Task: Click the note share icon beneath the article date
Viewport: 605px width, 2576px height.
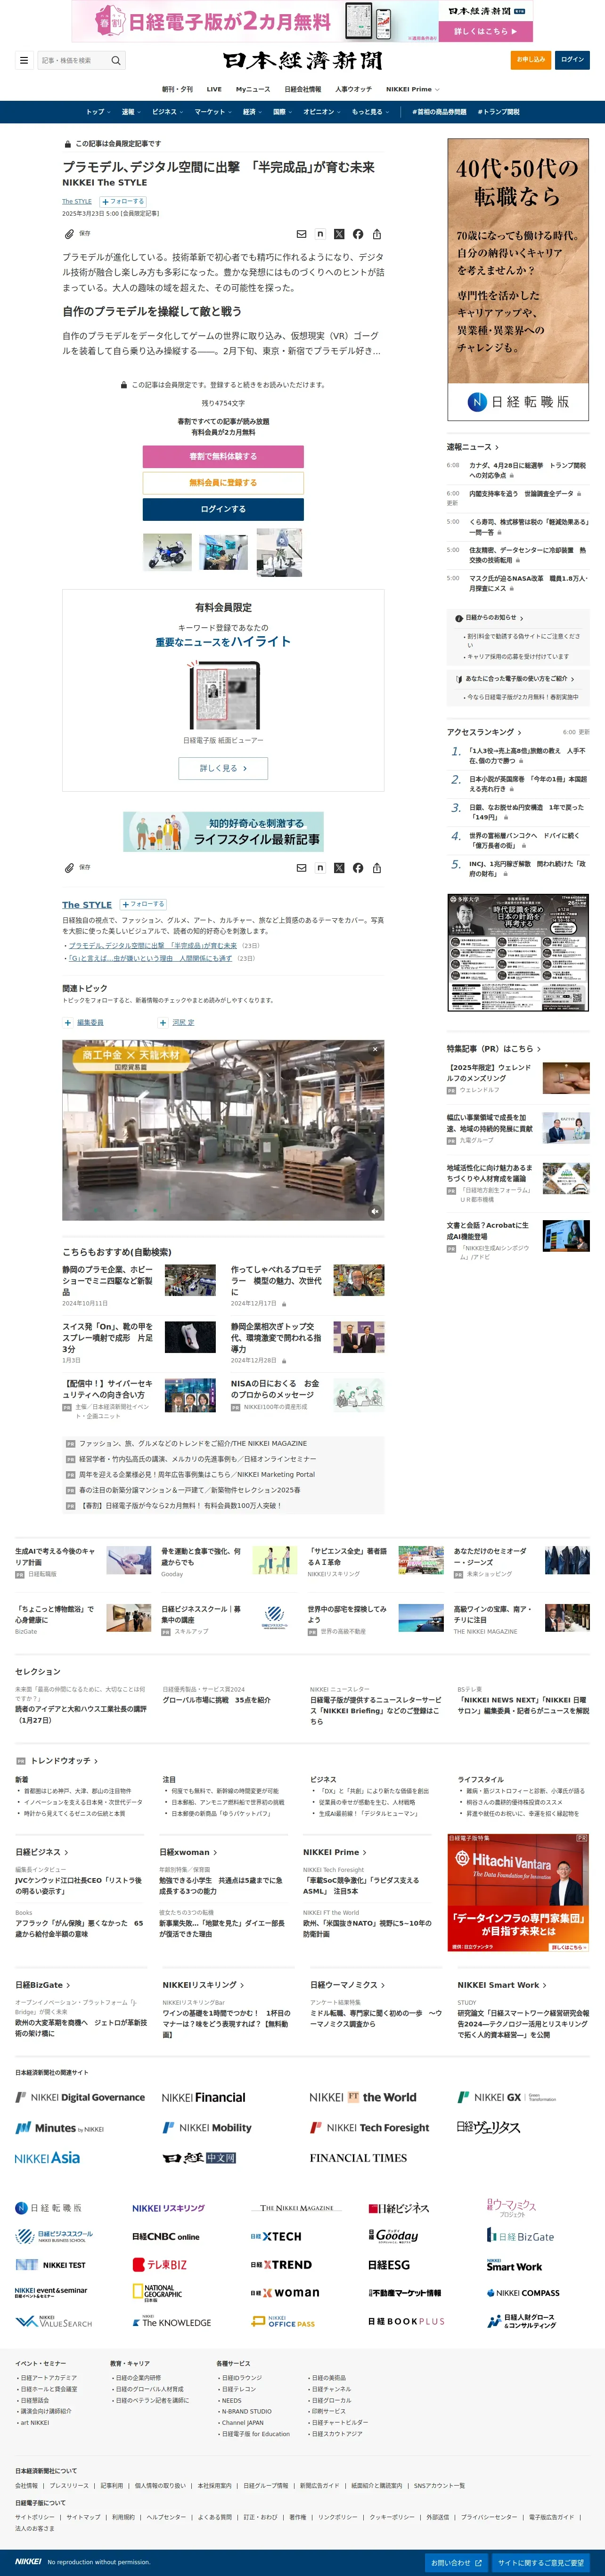Action: pos(320,234)
